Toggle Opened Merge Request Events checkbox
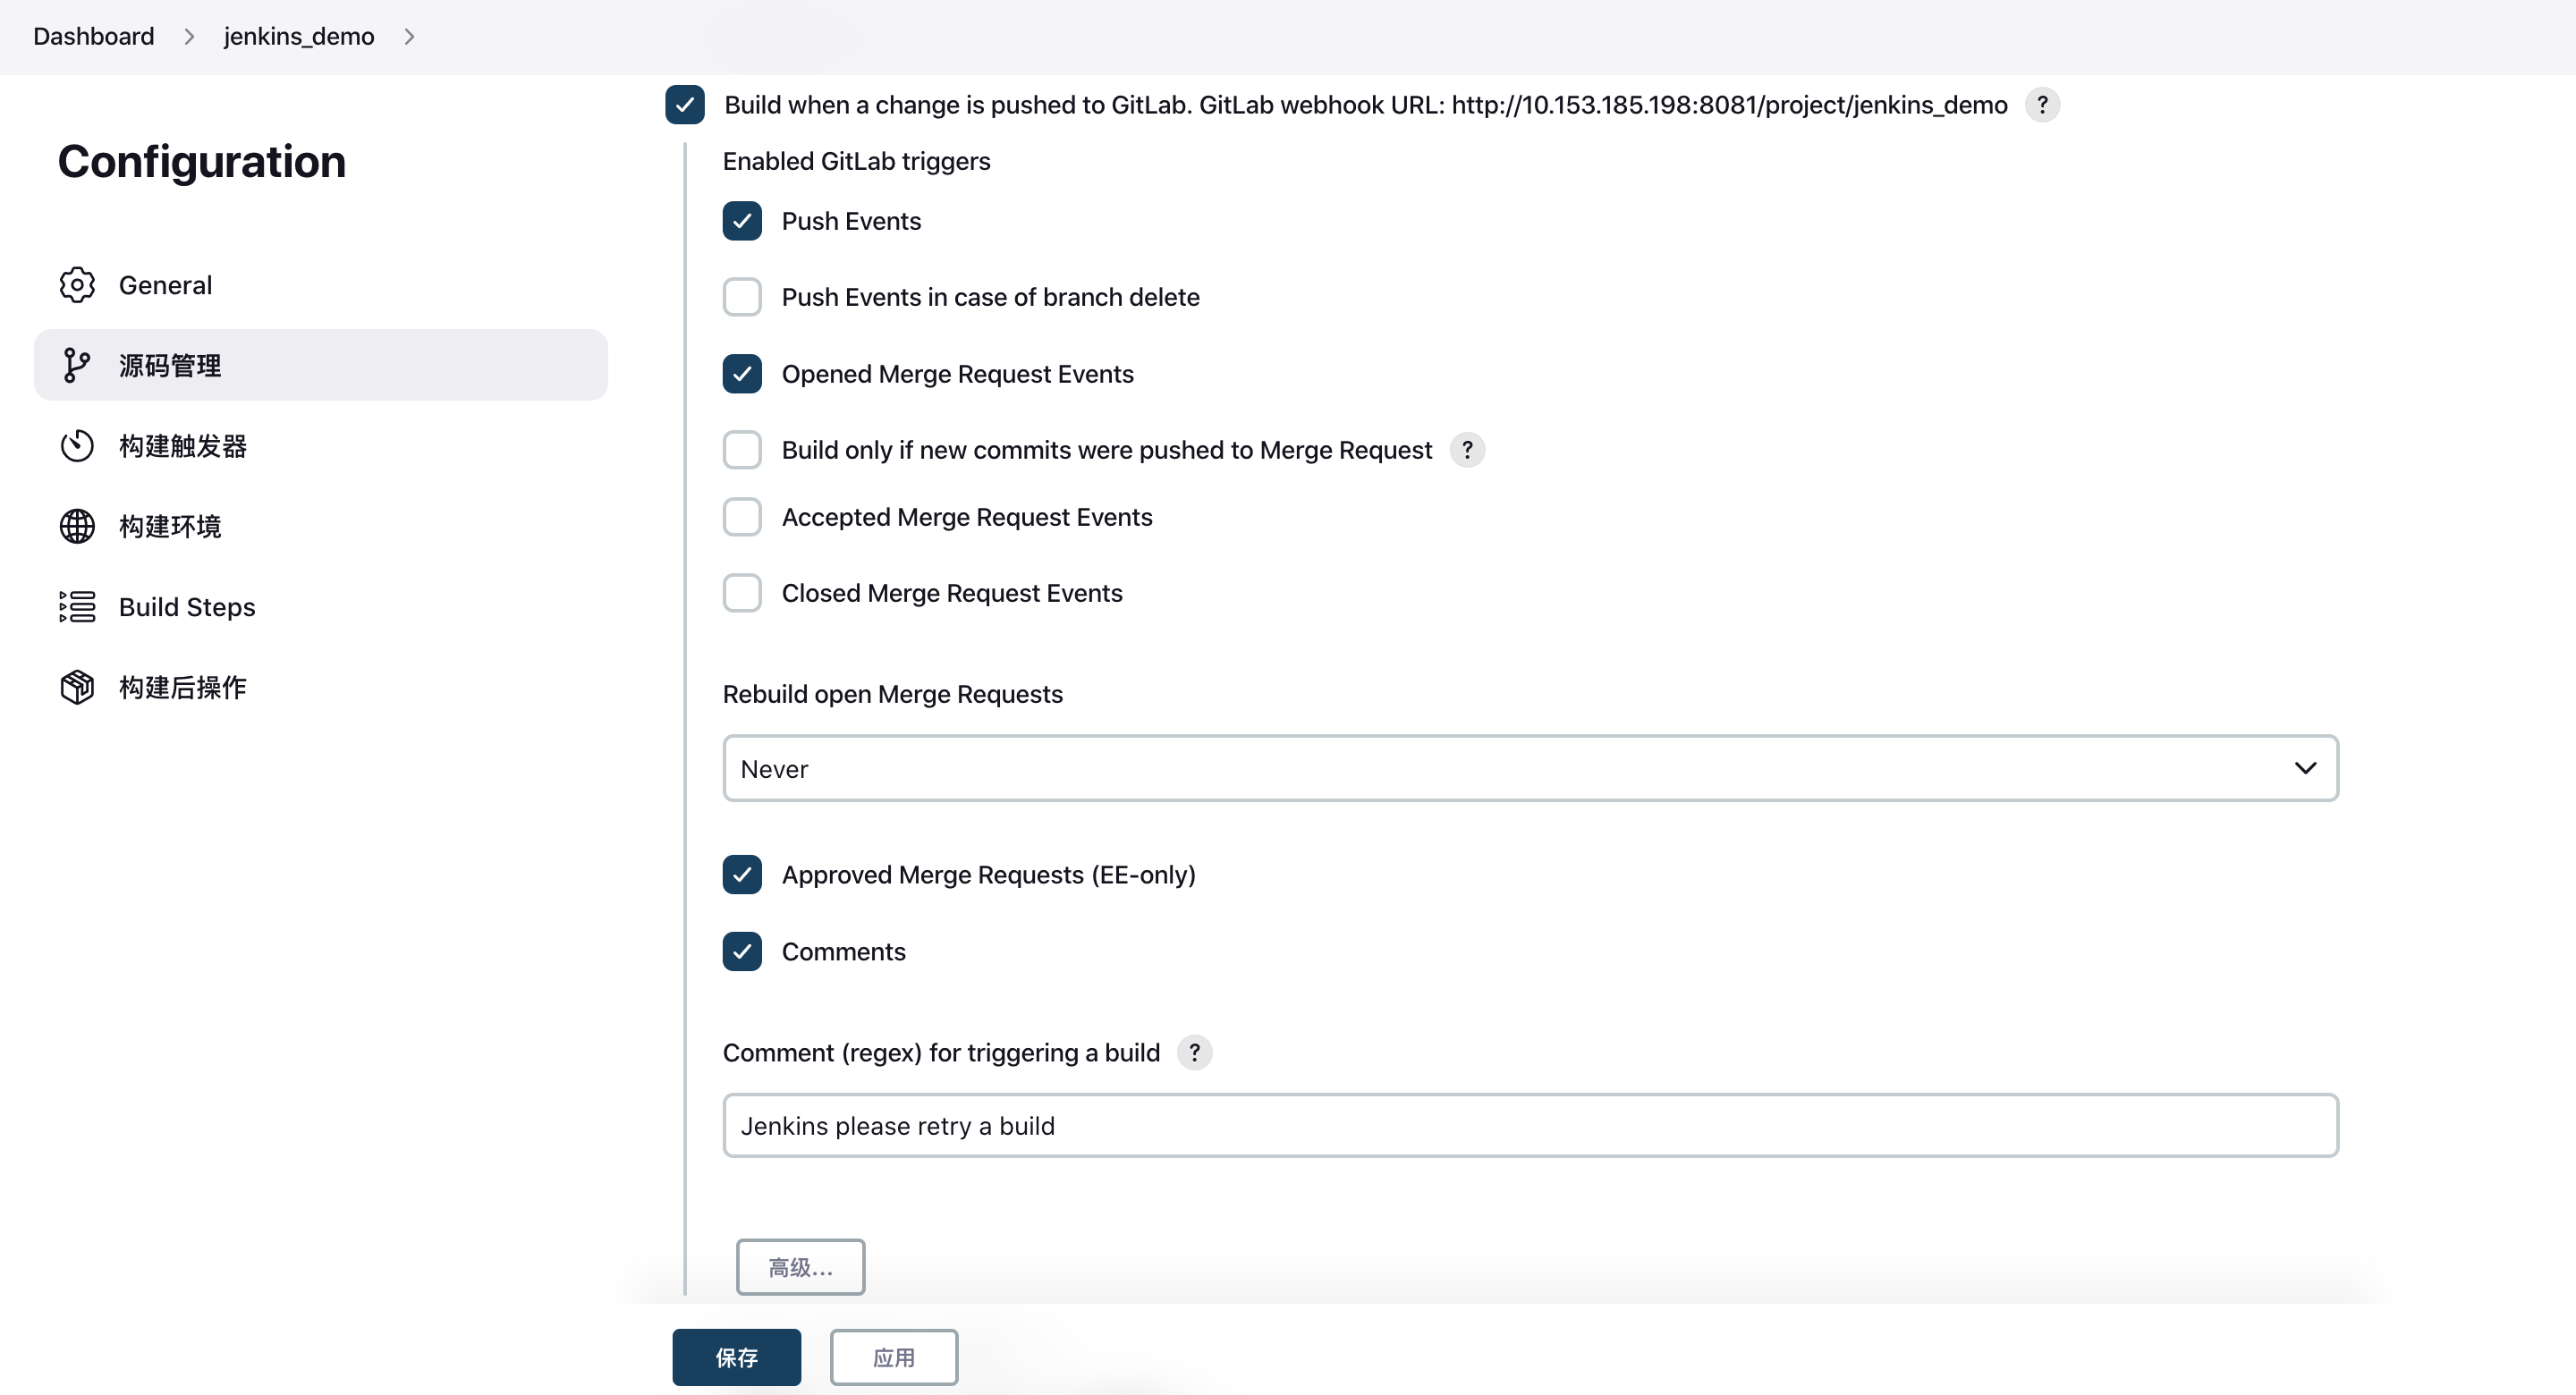This screenshot has width=2576, height=1395. pyautogui.click(x=742, y=374)
